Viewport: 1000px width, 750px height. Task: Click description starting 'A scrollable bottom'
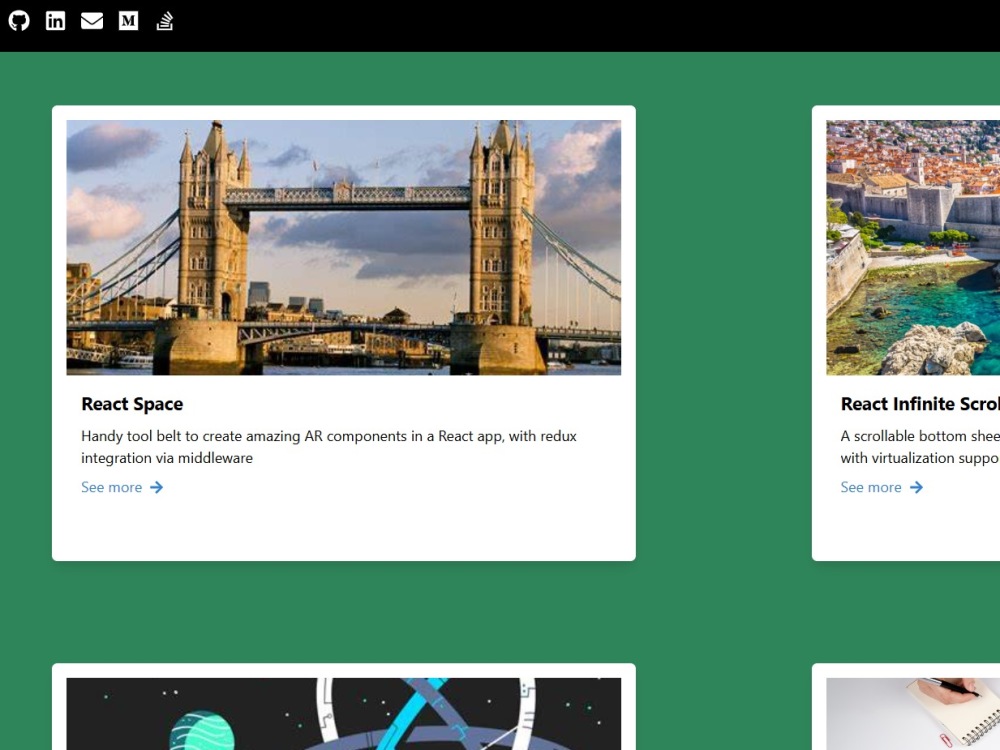pos(920,446)
